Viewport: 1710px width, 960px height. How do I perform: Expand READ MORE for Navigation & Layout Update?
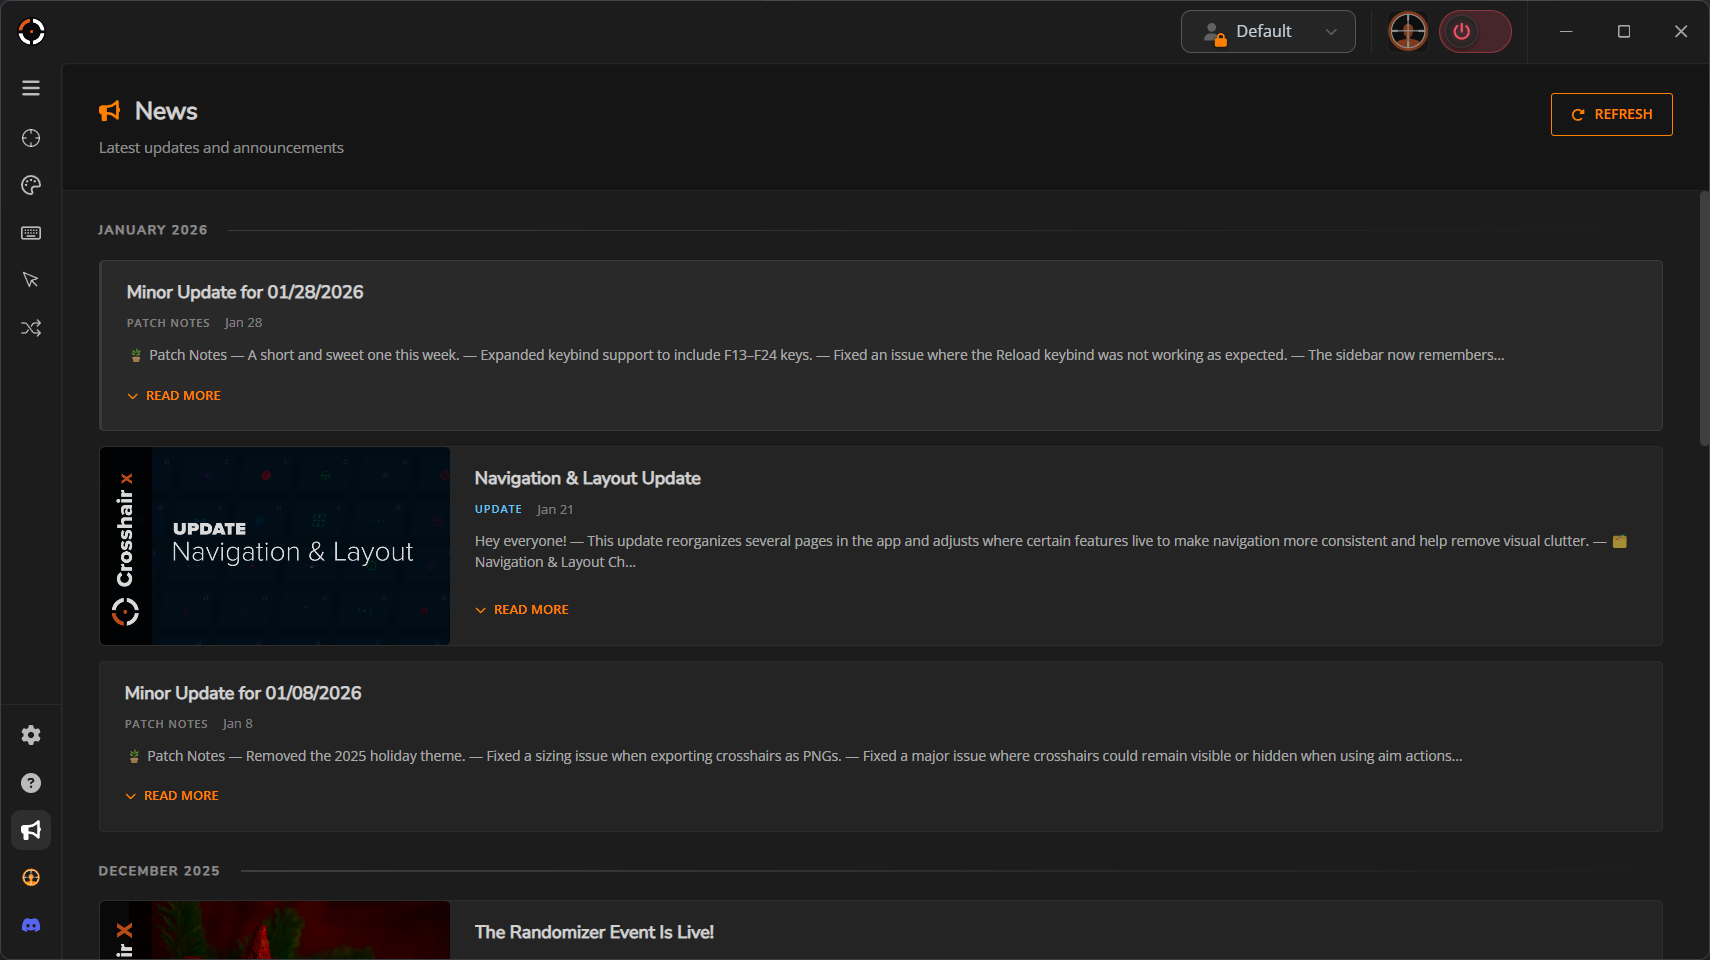522,610
